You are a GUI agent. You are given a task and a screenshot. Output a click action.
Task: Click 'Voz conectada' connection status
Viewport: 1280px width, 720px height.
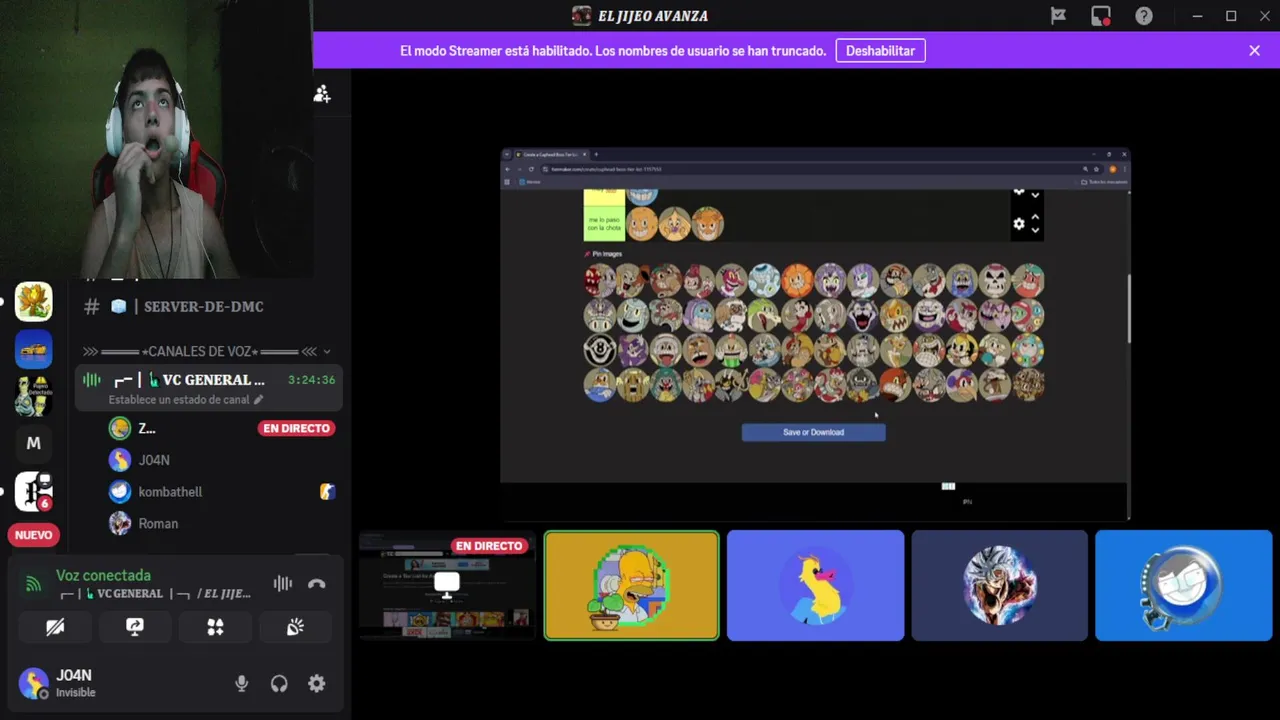click(103, 575)
